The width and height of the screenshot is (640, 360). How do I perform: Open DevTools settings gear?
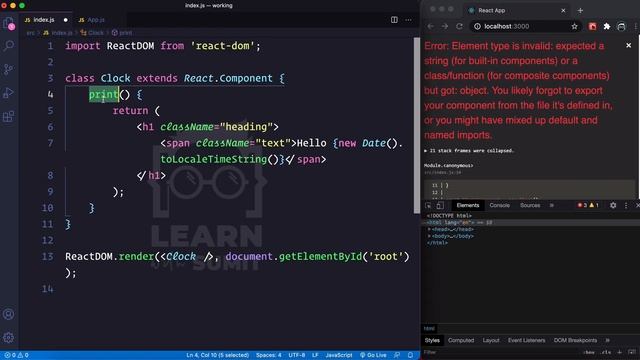[x=613, y=205]
